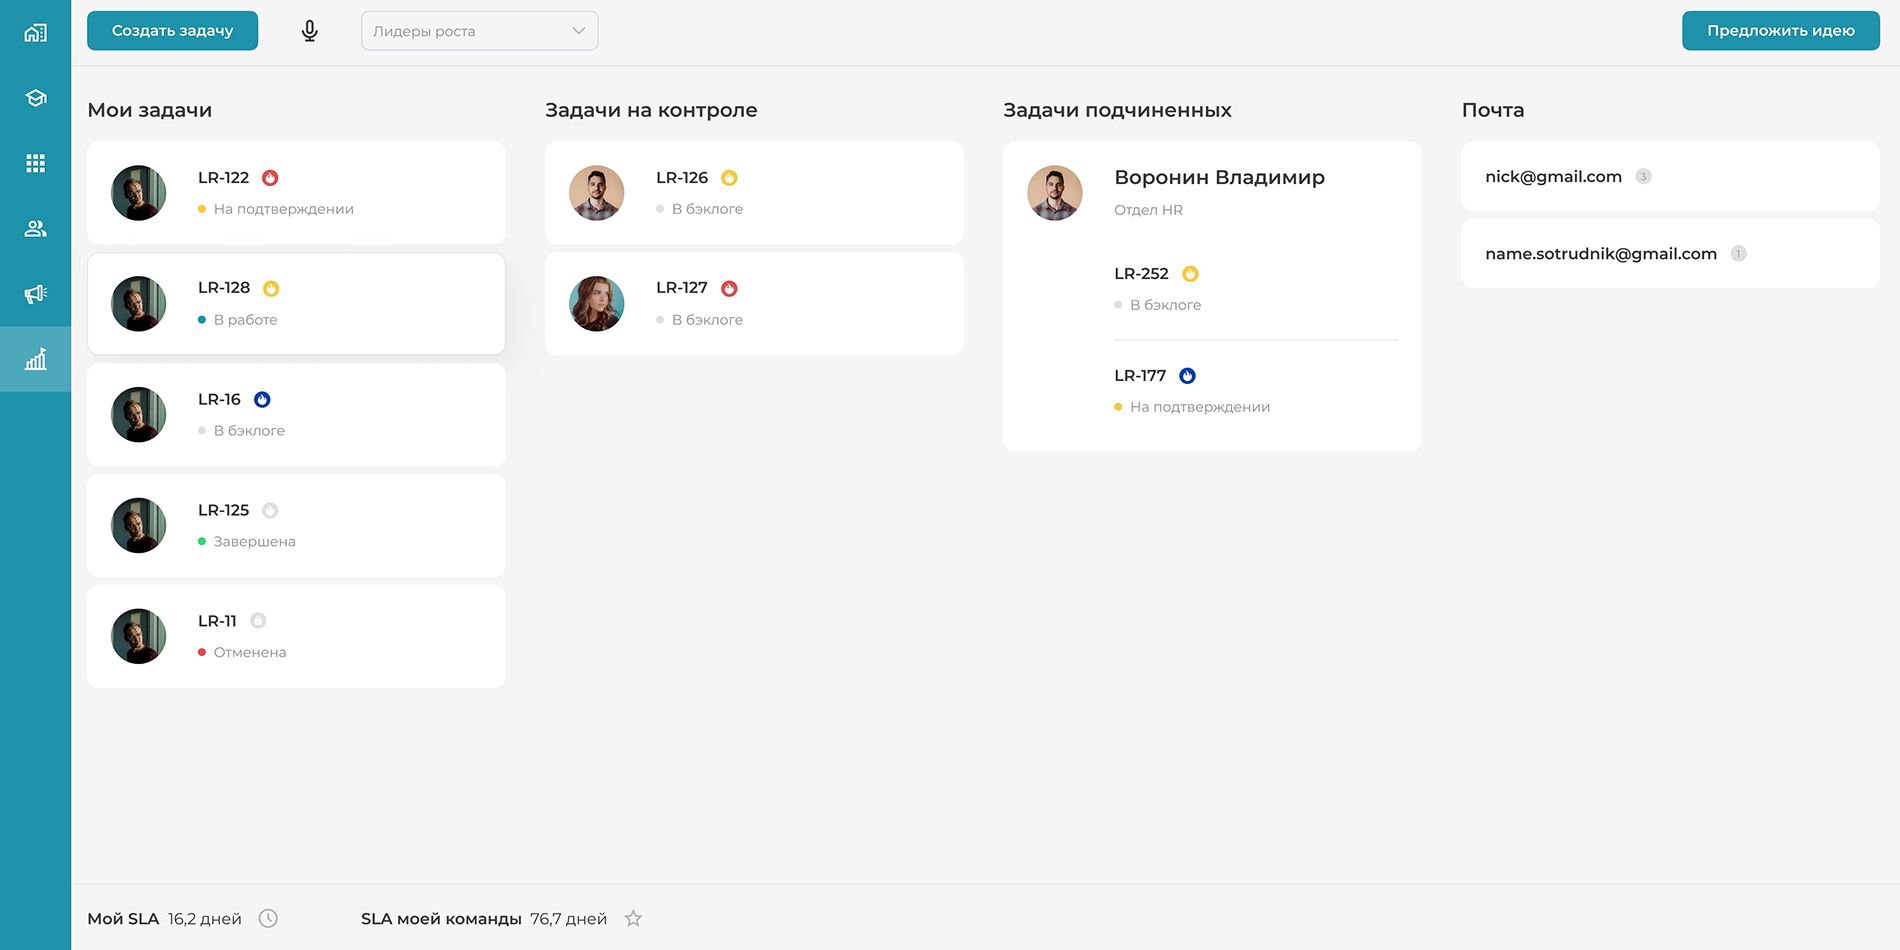Image resolution: width=1900 pixels, height=950 pixels.
Task: Click the Воронин Владимир name
Action: pyautogui.click(x=1219, y=177)
